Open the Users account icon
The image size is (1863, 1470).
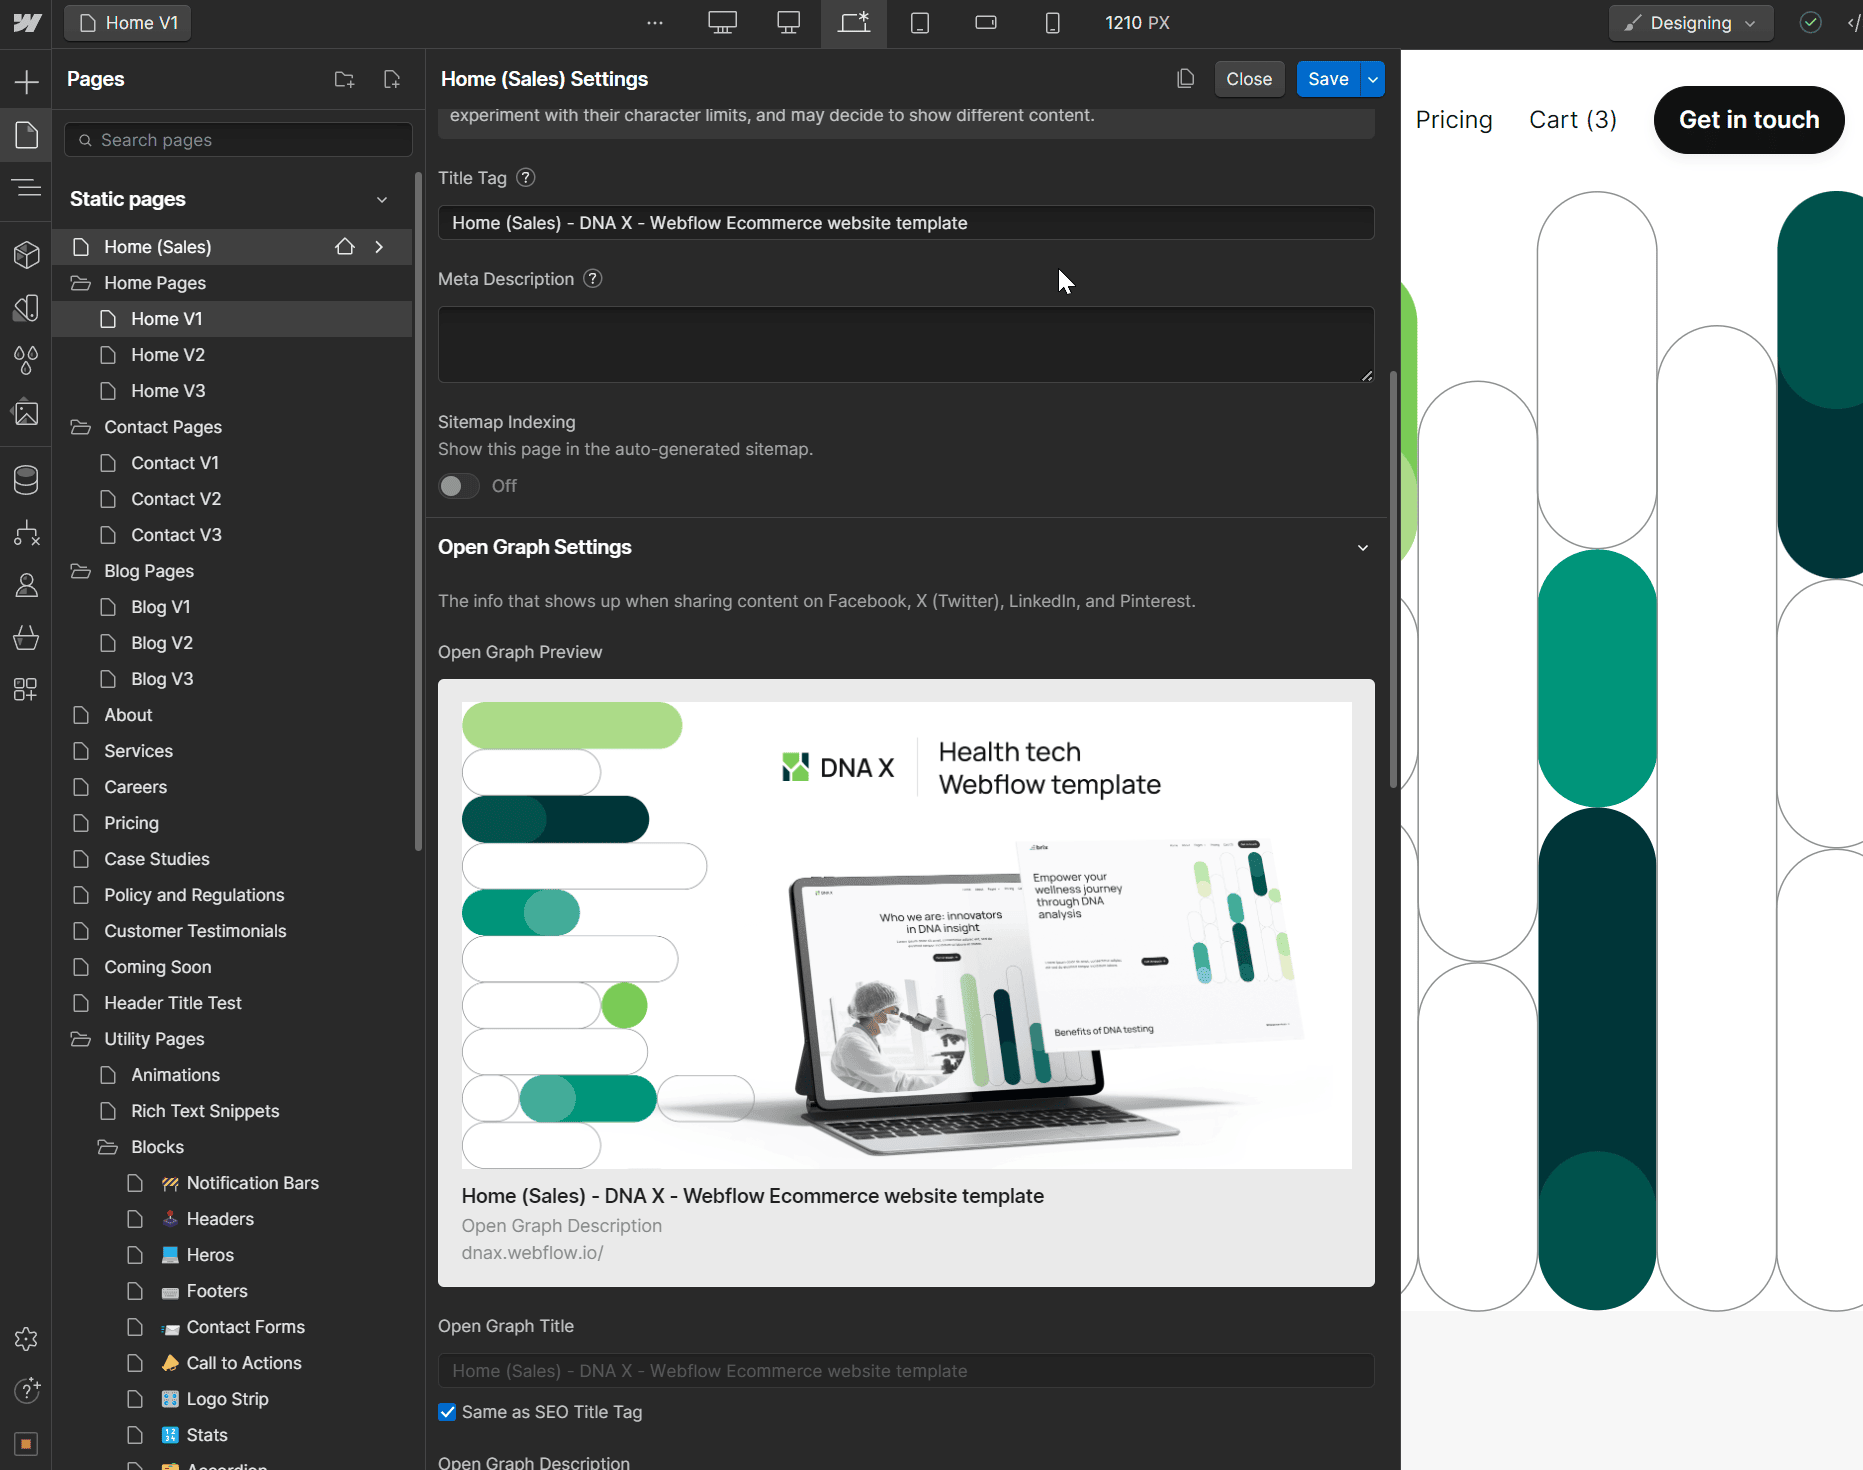coord(27,585)
